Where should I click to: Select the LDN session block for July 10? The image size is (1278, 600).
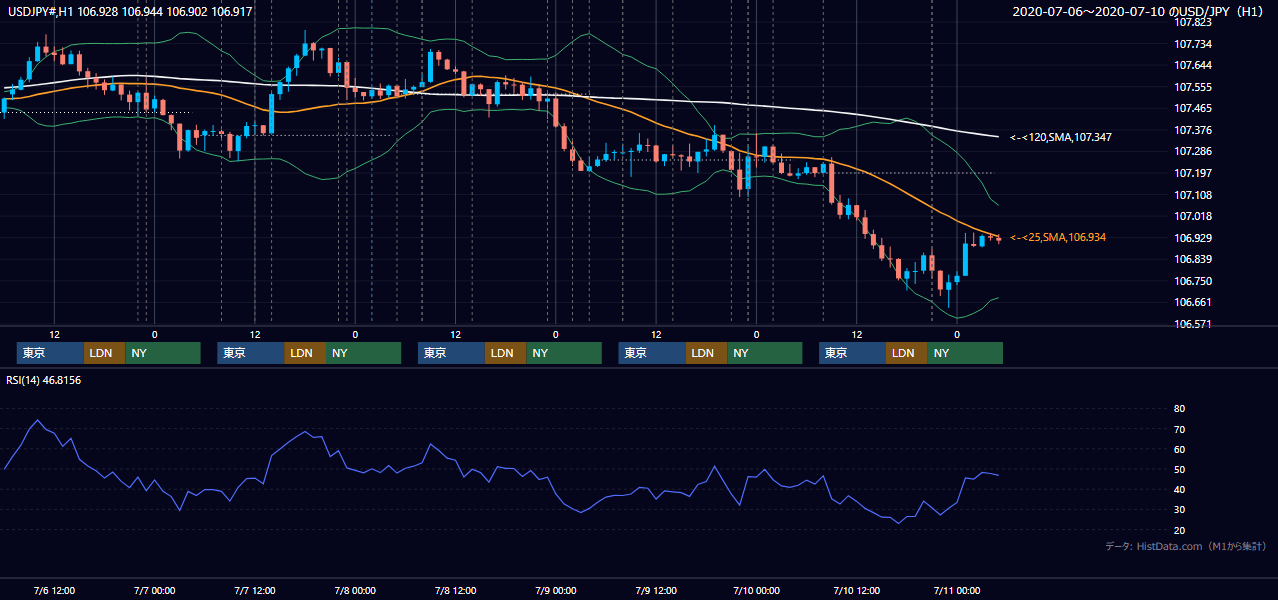click(x=906, y=353)
